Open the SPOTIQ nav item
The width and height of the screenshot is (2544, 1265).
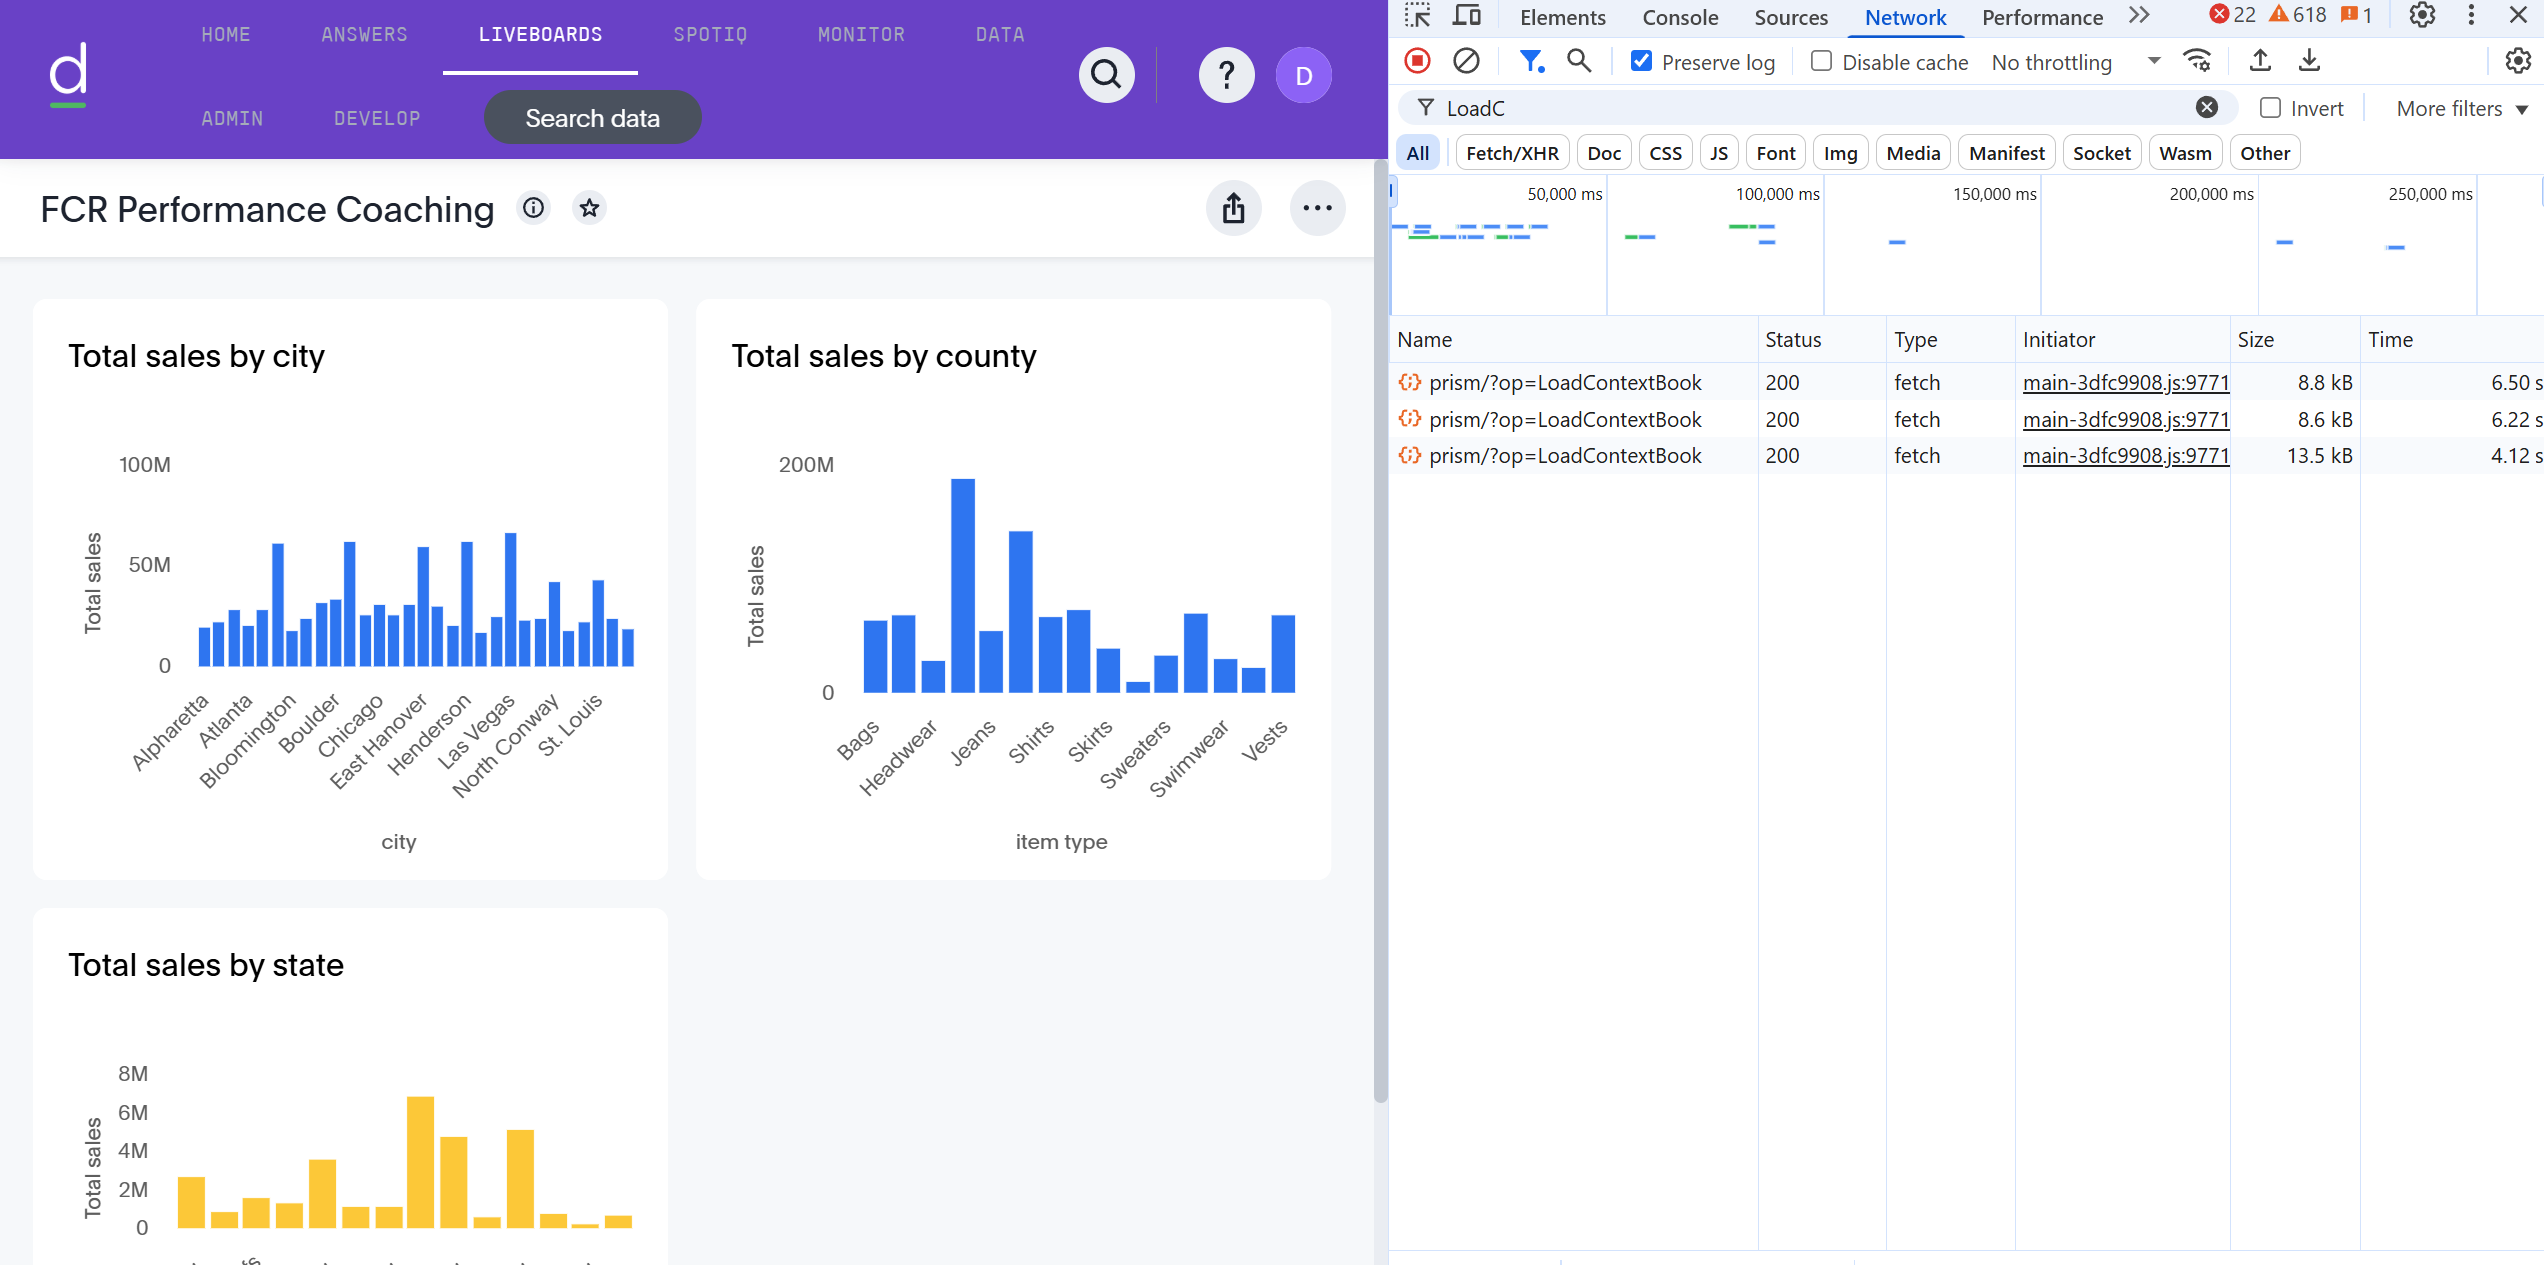coord(710,34)
